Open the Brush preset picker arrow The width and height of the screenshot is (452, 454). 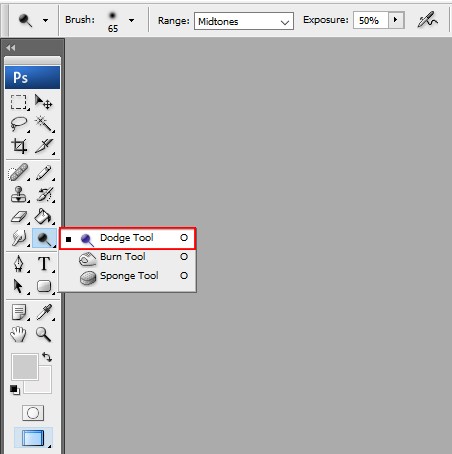click(131, 21)
